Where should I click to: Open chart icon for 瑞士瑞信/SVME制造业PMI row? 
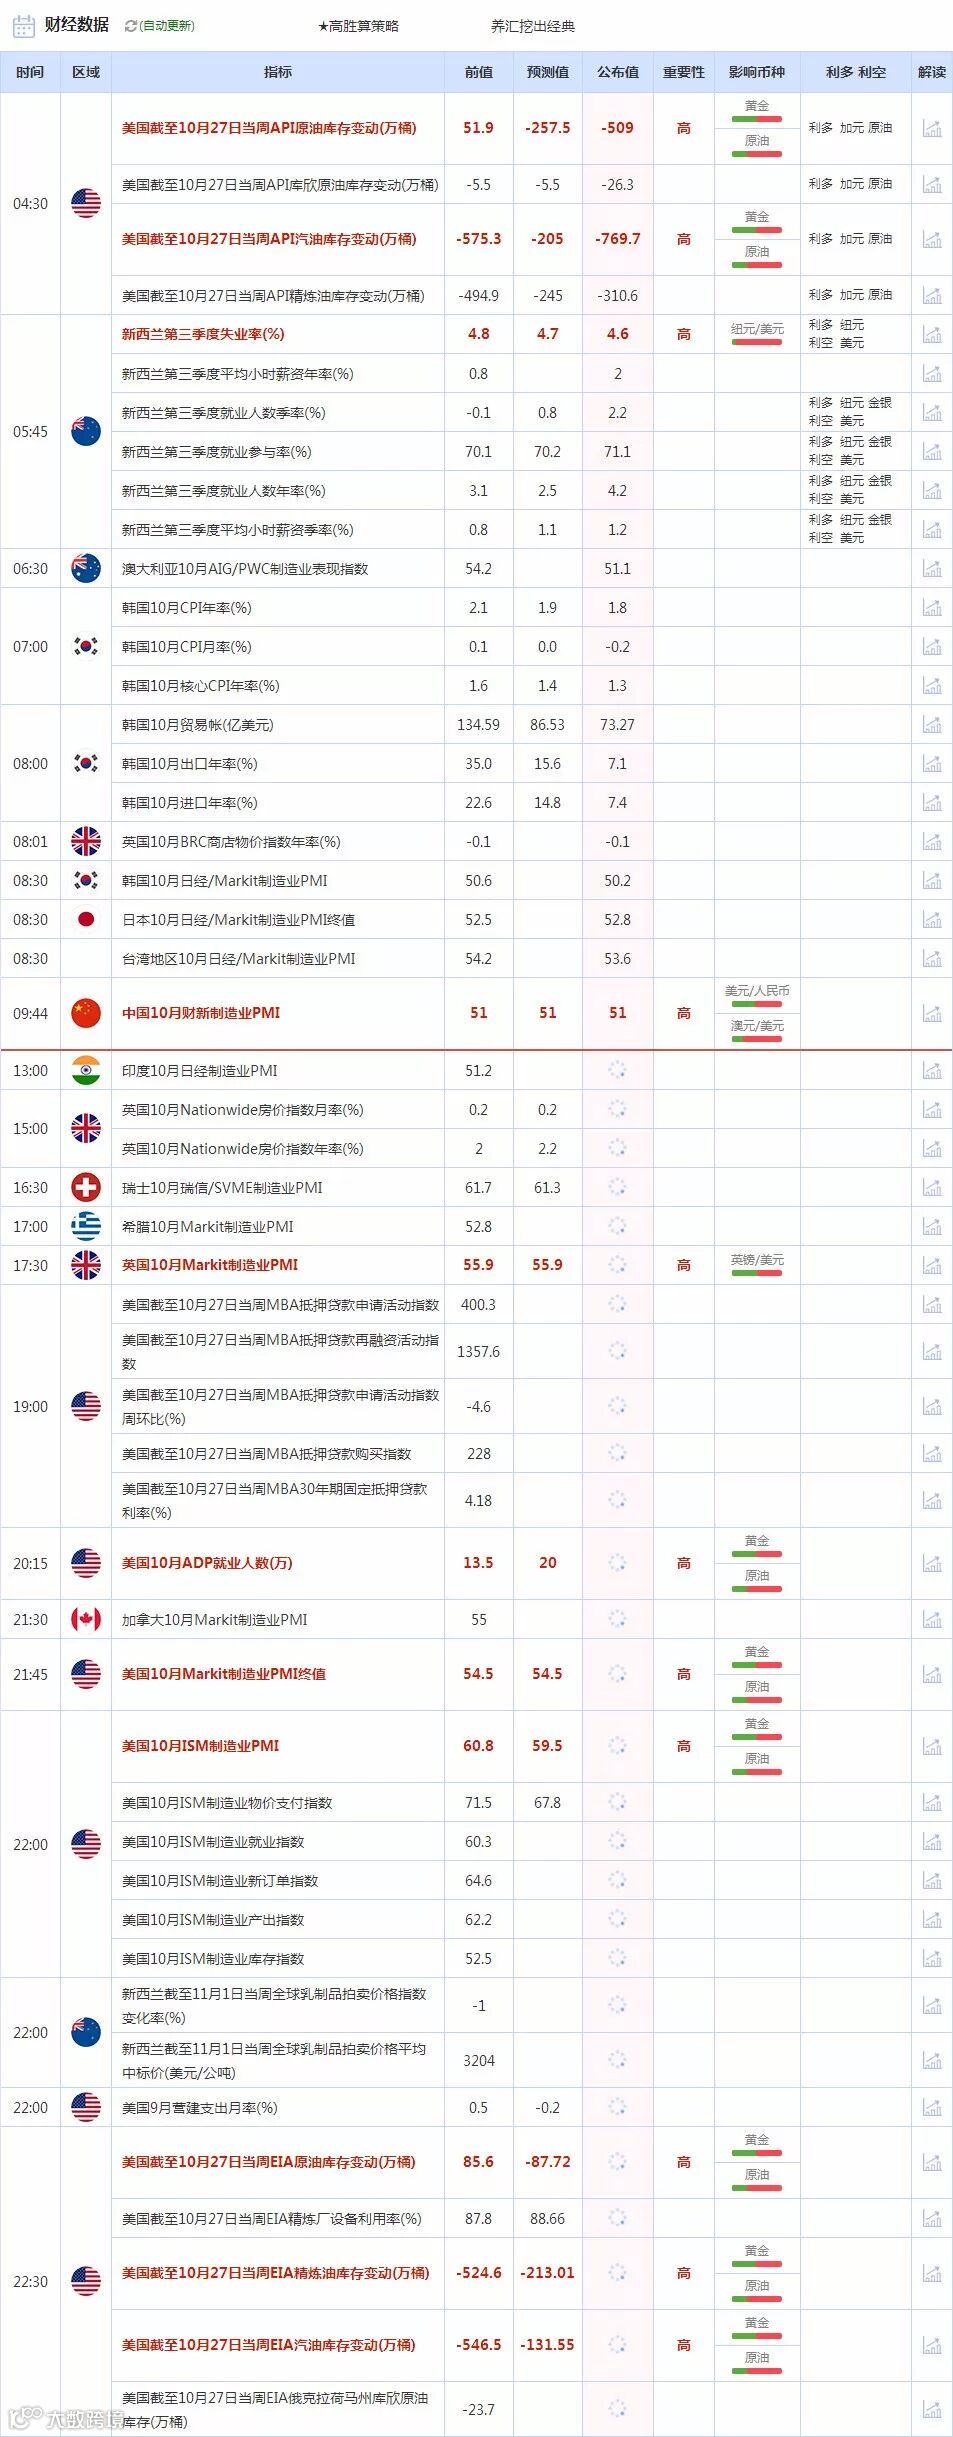coord(932,1187)
